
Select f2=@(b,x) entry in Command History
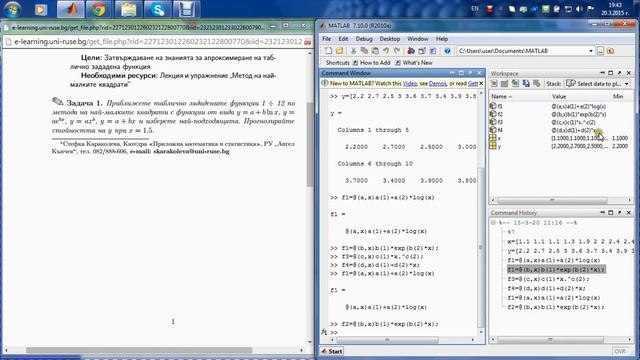(x=556, y=307)
